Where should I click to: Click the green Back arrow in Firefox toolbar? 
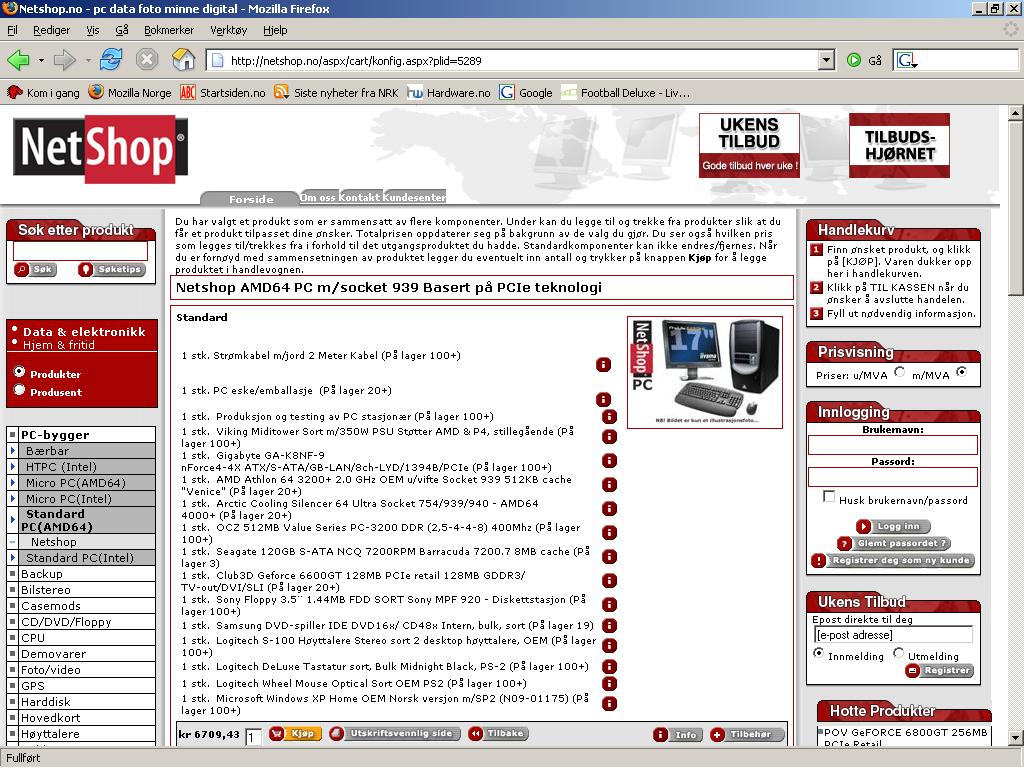[x=18, y=61]
